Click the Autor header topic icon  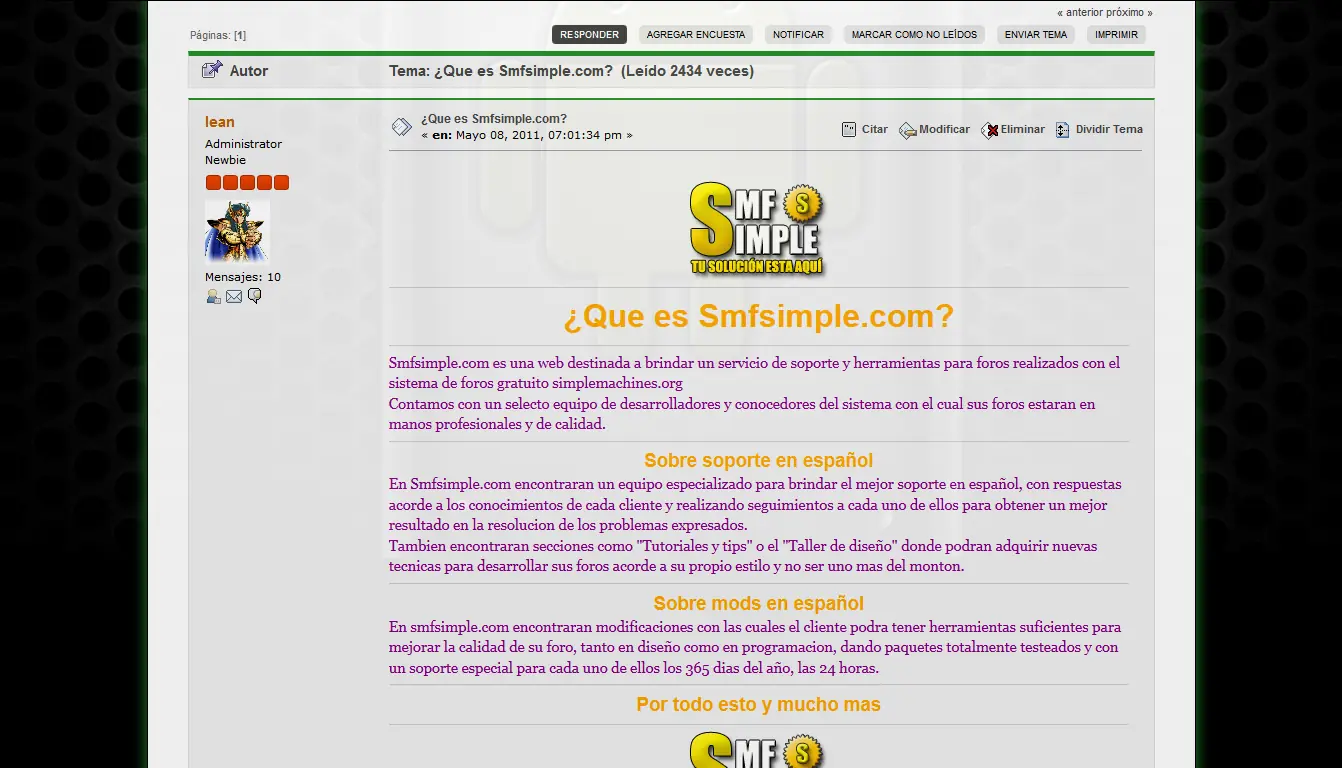point(211,70)
